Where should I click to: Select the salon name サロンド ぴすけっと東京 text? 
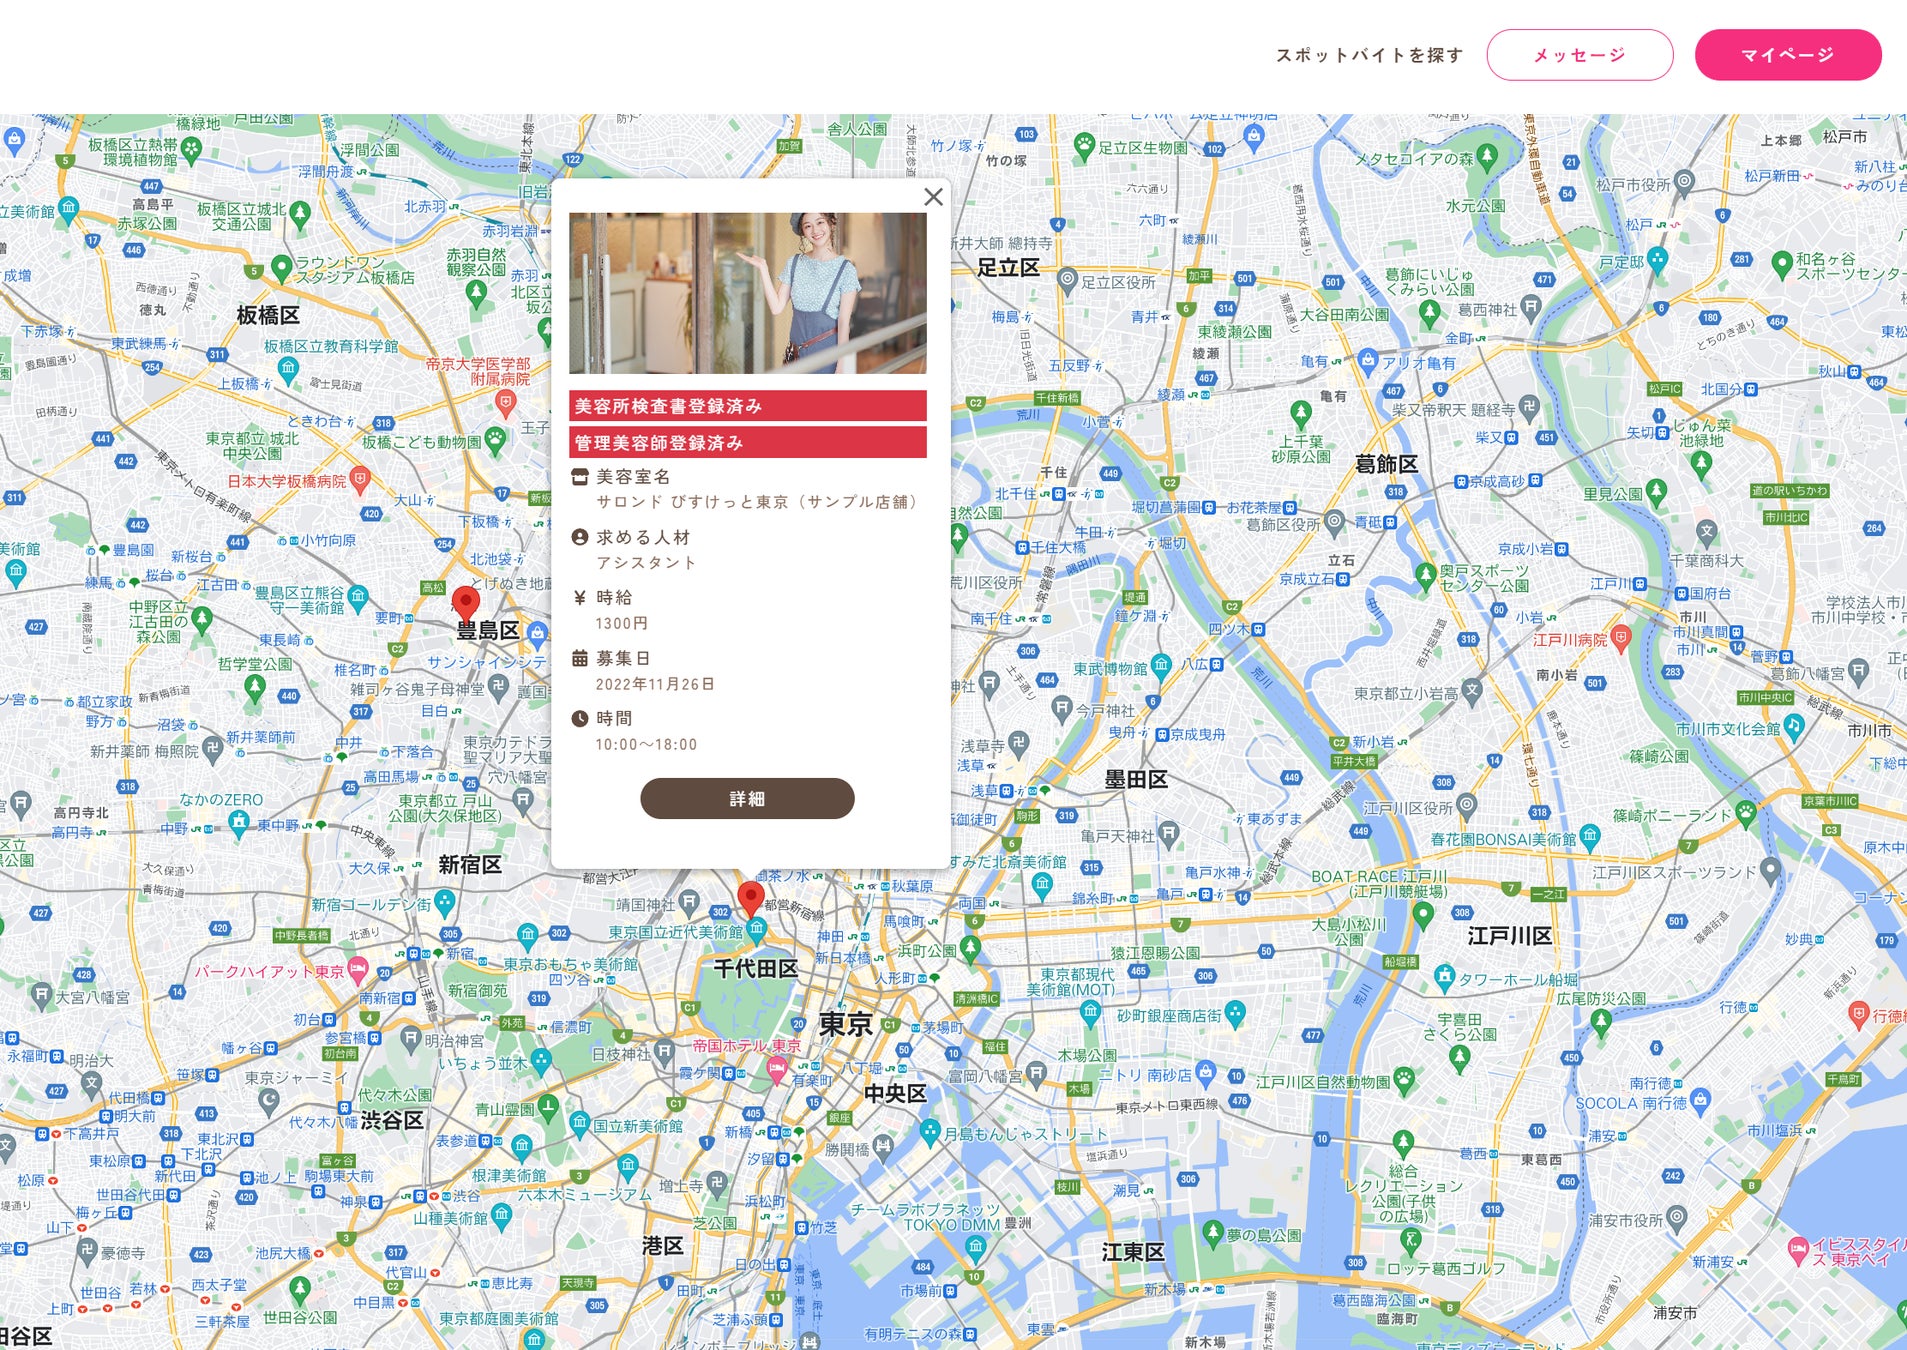[x=757, y=502]
